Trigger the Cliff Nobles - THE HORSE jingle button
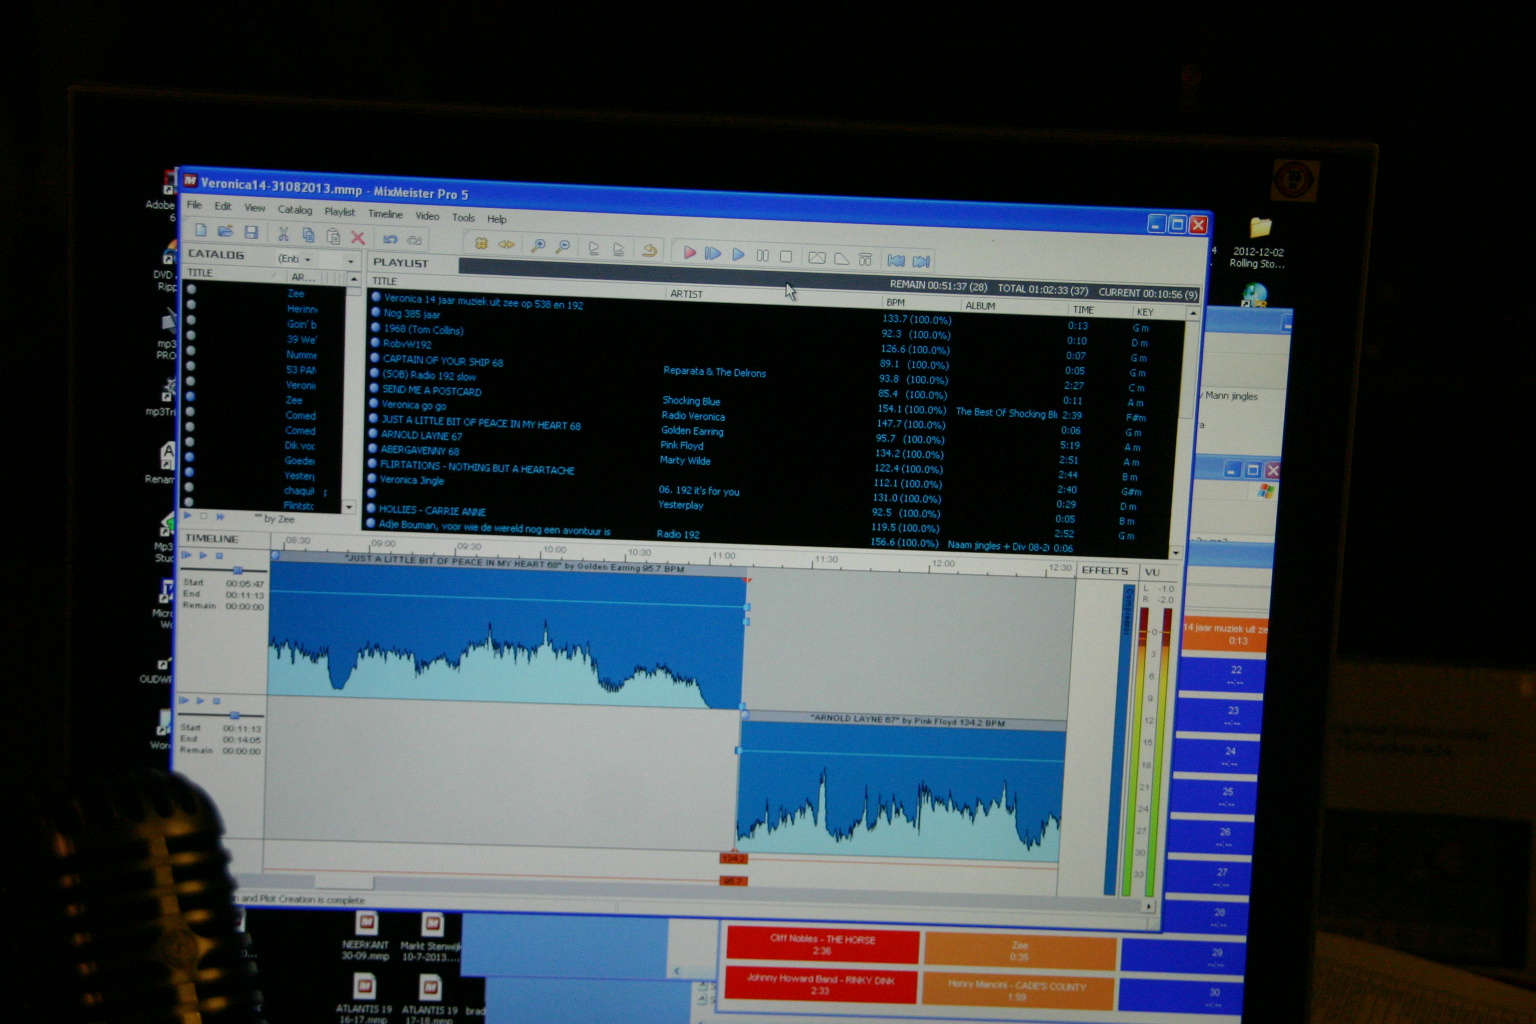Screen dimensions: 1536x1024 (x=822, y=945)
